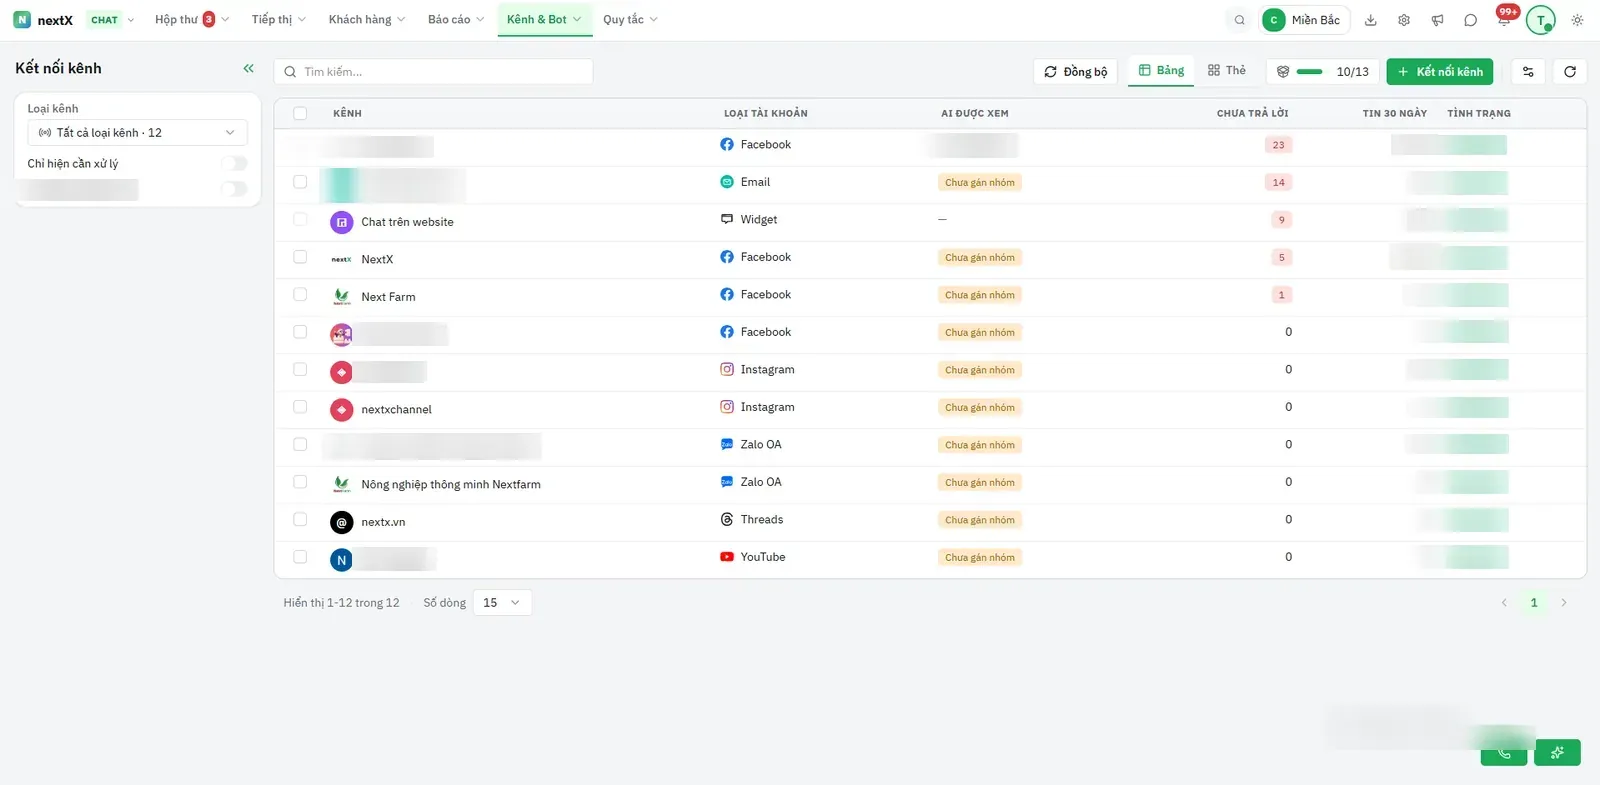Focus the Tìm kiếm search field
Screen dimensions: 1600x785
point(433,72)
